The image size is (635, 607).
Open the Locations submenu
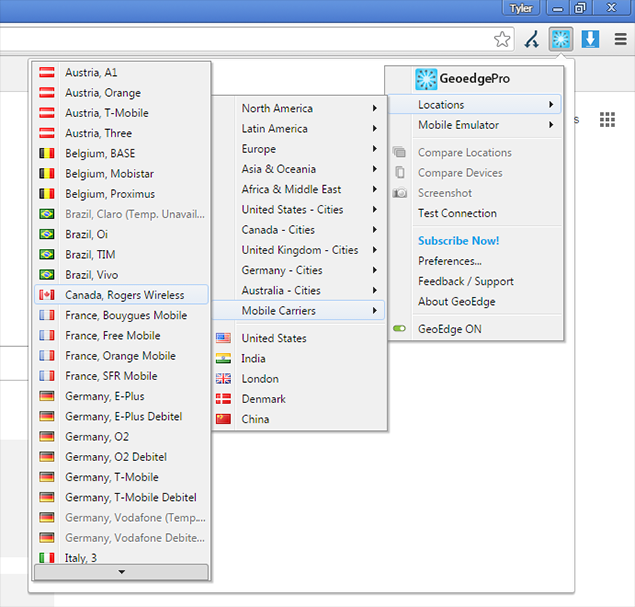(x=474, y=104)
